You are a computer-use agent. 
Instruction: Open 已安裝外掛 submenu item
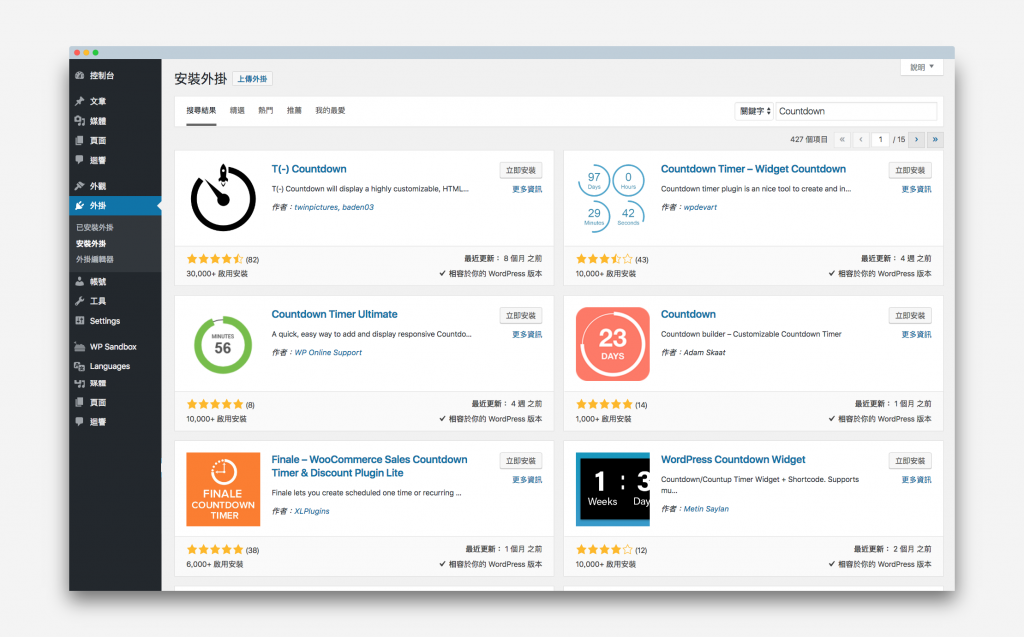pyautogui.click(x=95, y=227)
